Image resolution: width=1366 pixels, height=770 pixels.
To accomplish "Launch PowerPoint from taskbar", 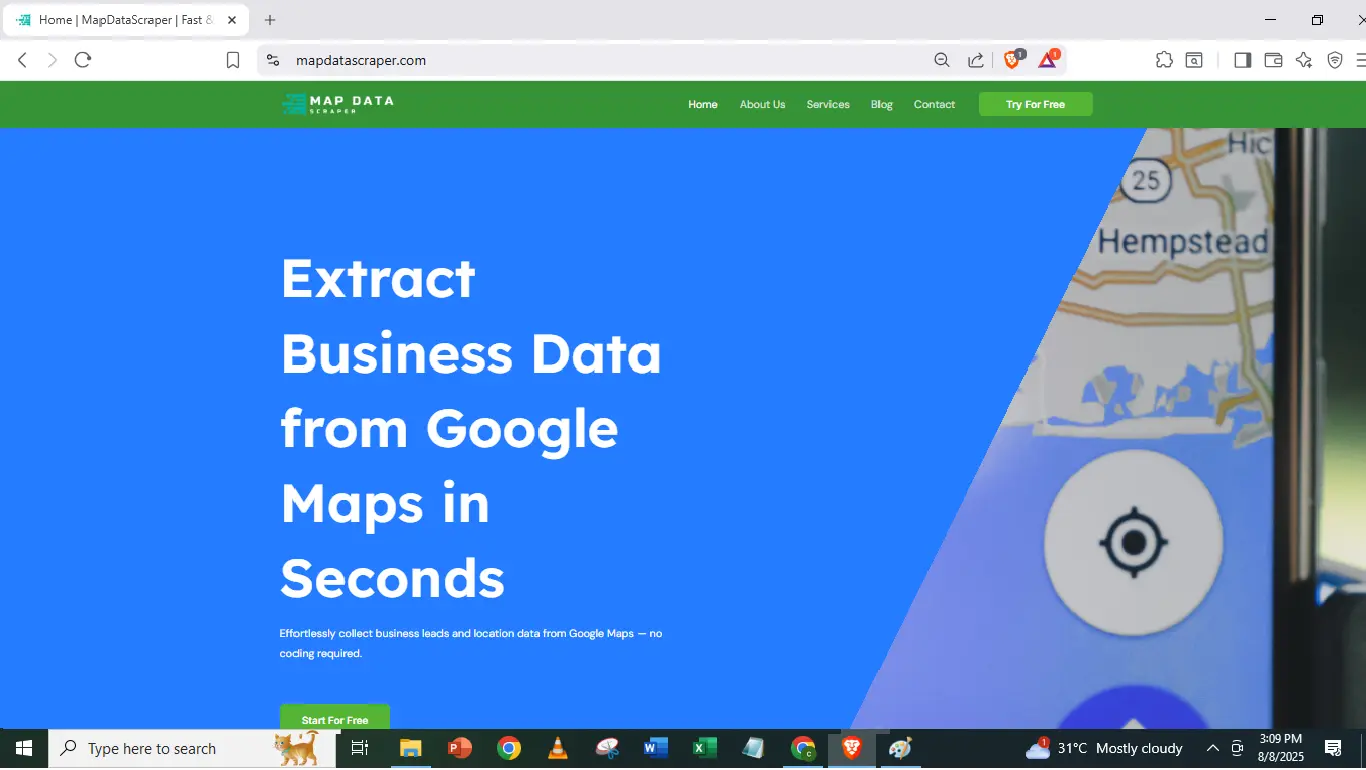I will (459, 748).
